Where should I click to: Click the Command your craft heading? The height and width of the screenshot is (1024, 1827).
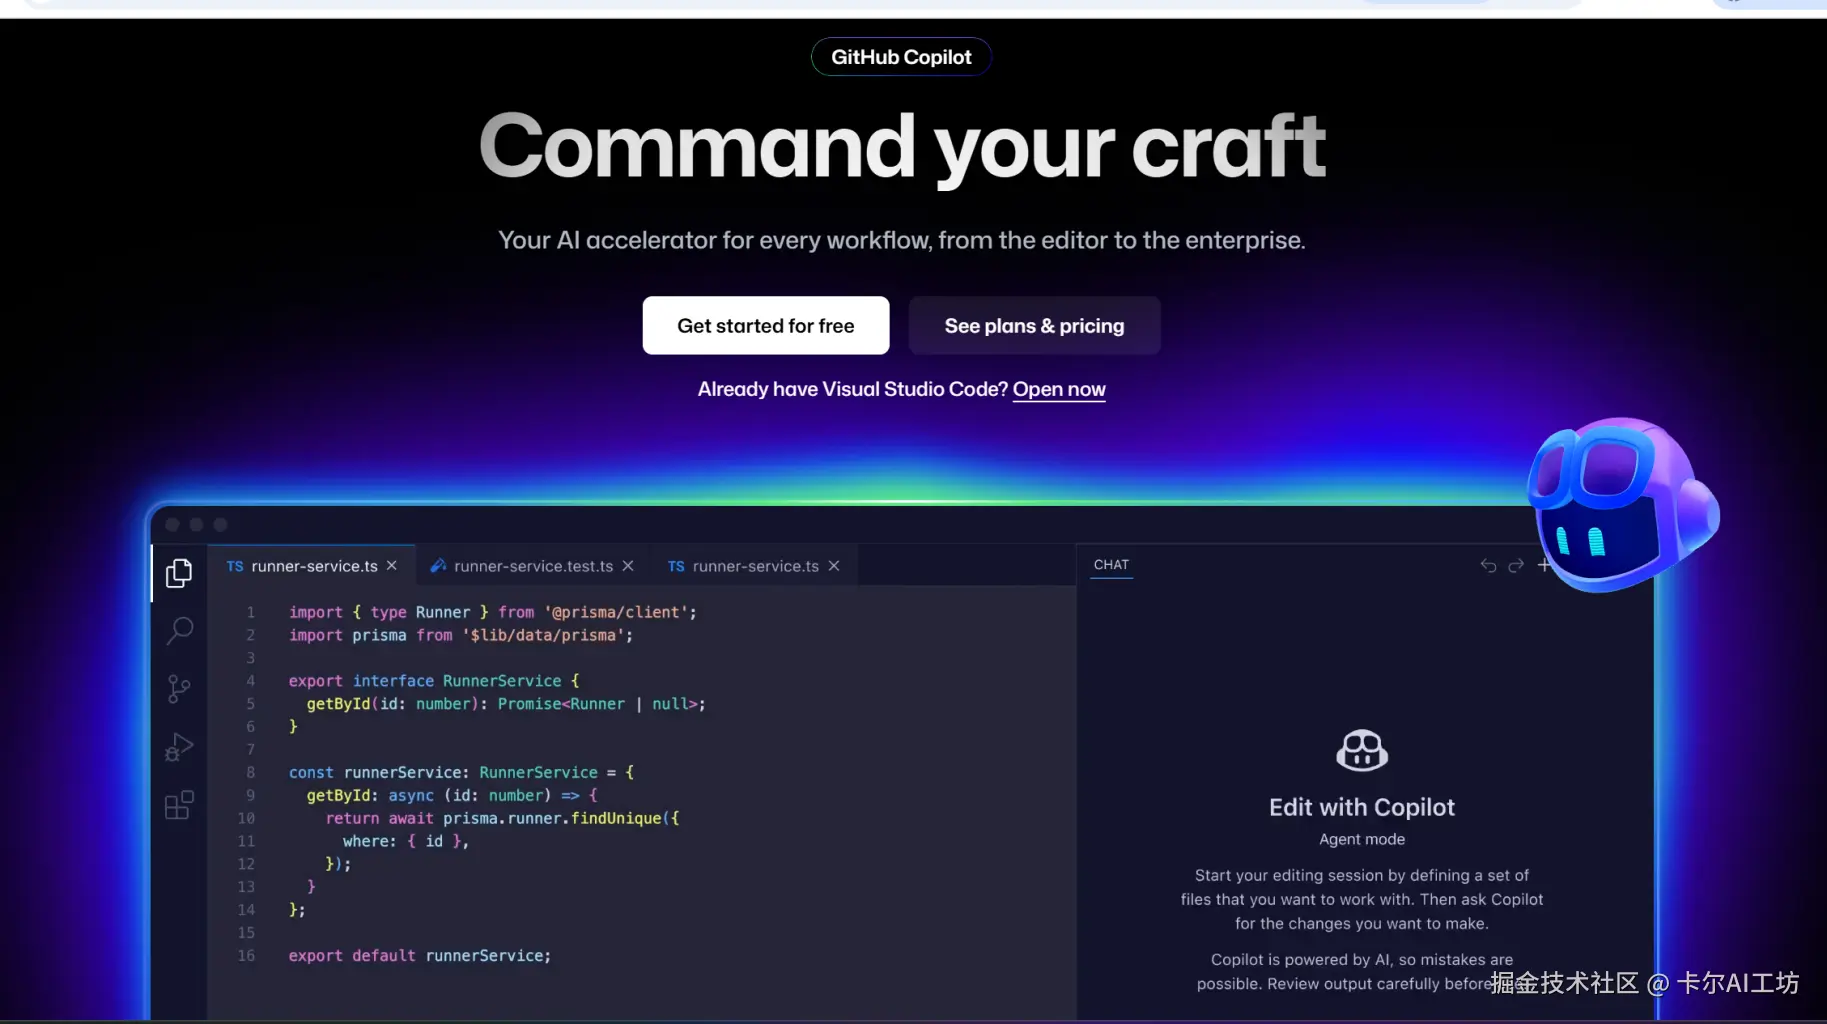point(902,147)
